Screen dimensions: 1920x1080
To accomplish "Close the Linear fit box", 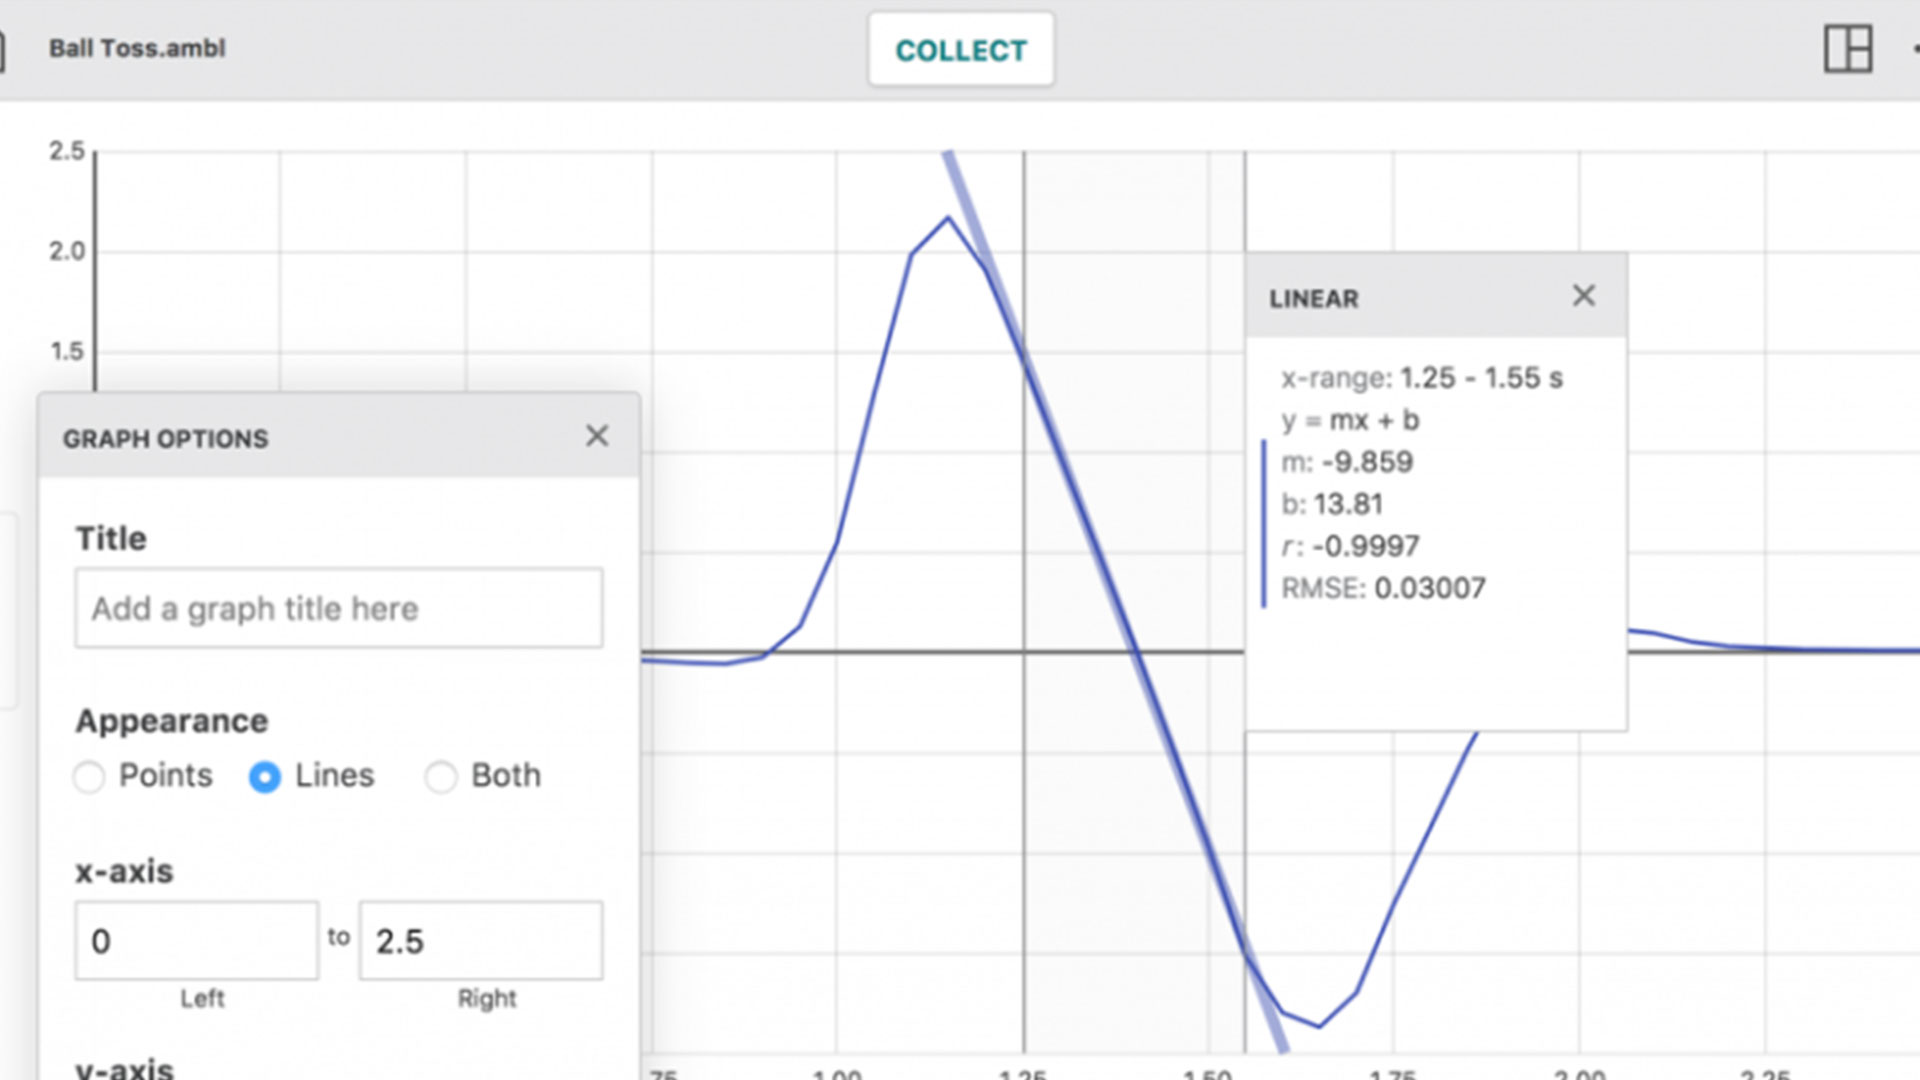I will coord(1584,296).
